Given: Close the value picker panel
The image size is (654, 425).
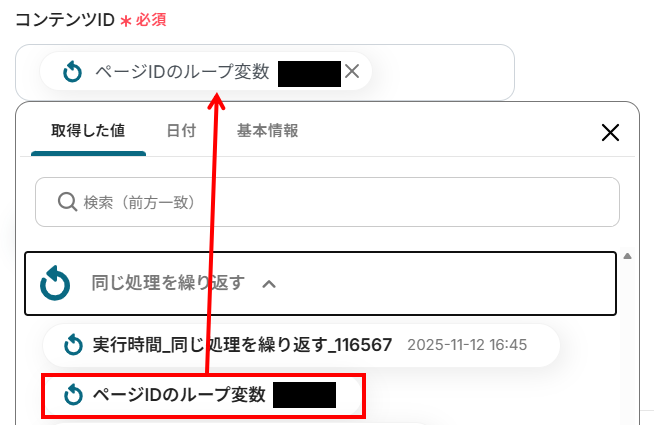Looking at the screenshot, I should (610, 133).
